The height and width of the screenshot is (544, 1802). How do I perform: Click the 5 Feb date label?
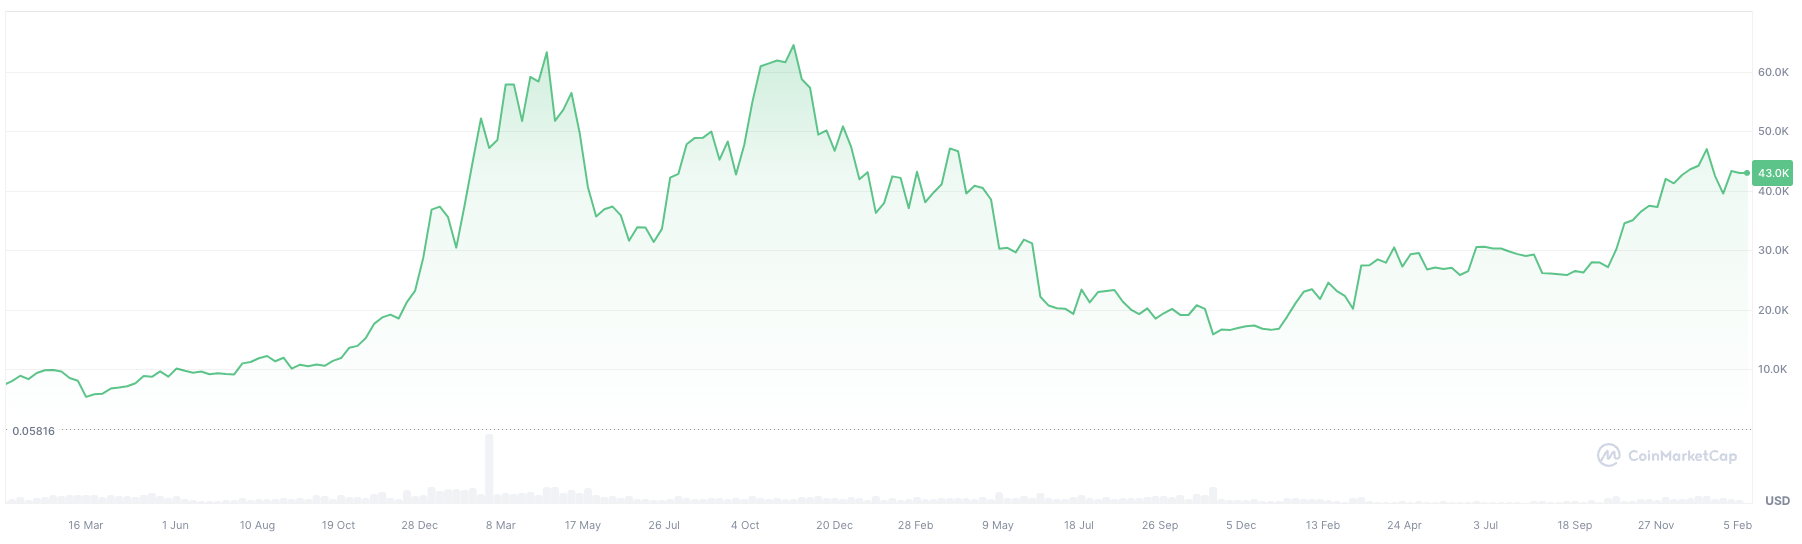[x=1737, y=525]
